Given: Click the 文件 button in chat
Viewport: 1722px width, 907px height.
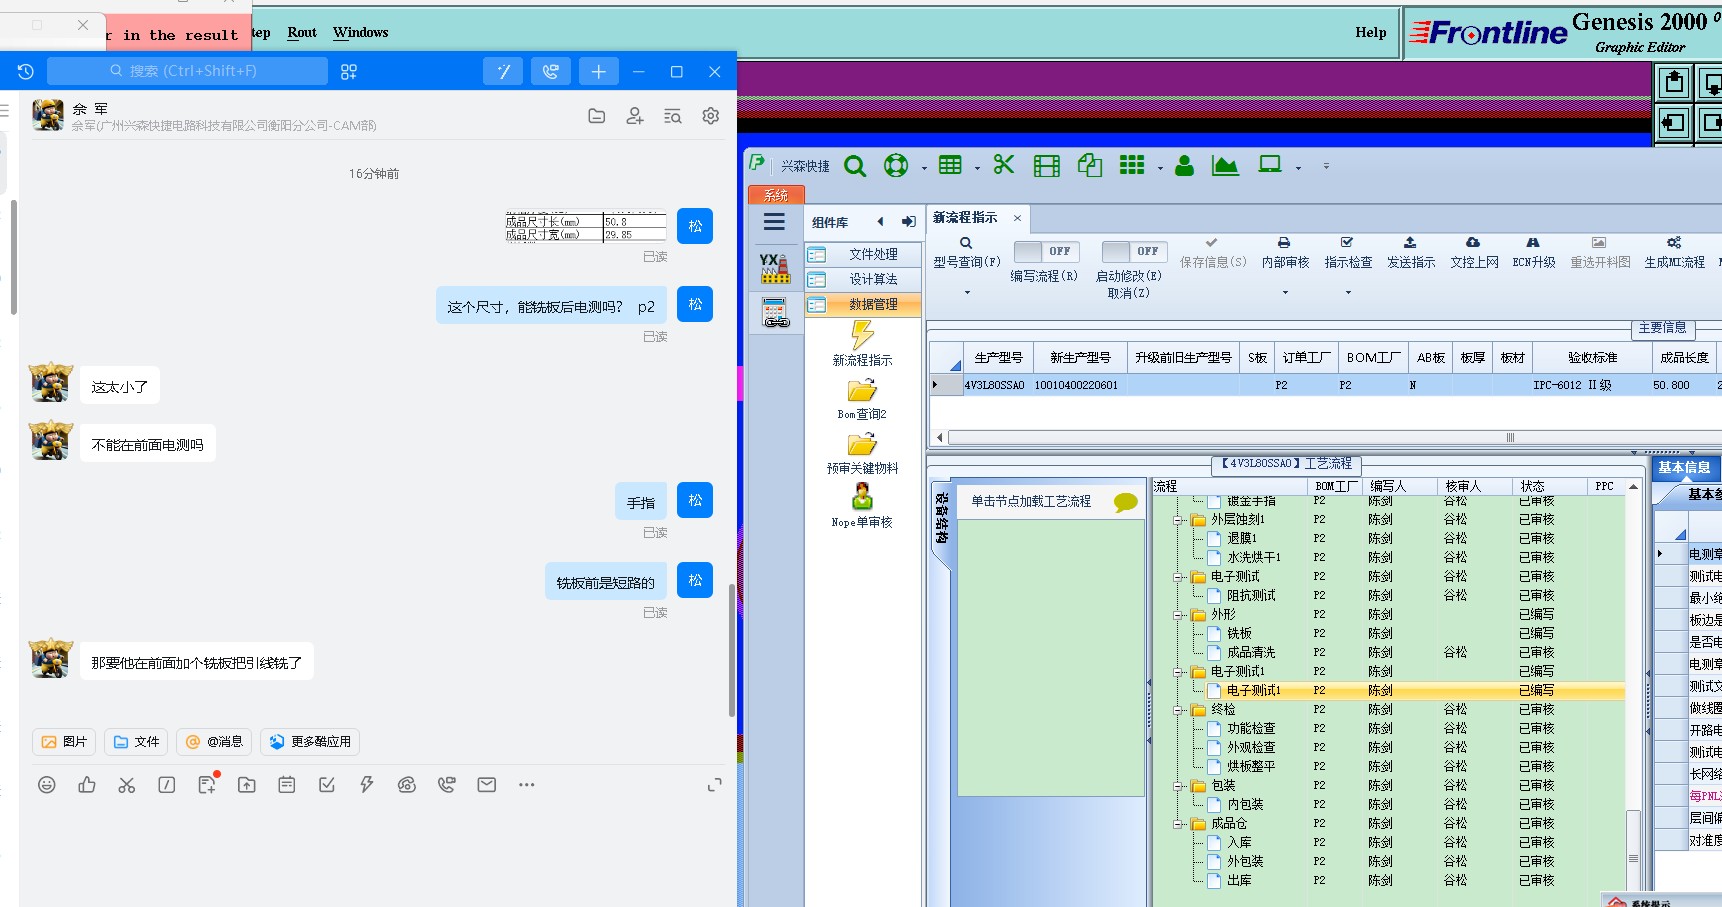Looking at the screenshot, I should pyautogui.click(x=136, y=742).
